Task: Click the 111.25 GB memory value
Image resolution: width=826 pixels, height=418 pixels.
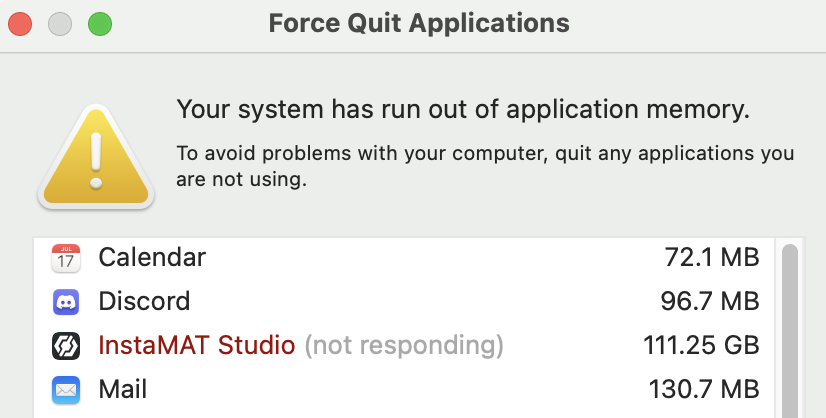Action: [701, 345]
